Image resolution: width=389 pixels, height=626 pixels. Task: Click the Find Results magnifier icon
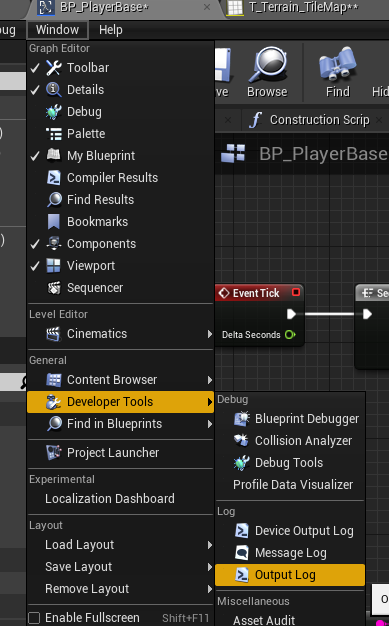pos(54,200)
